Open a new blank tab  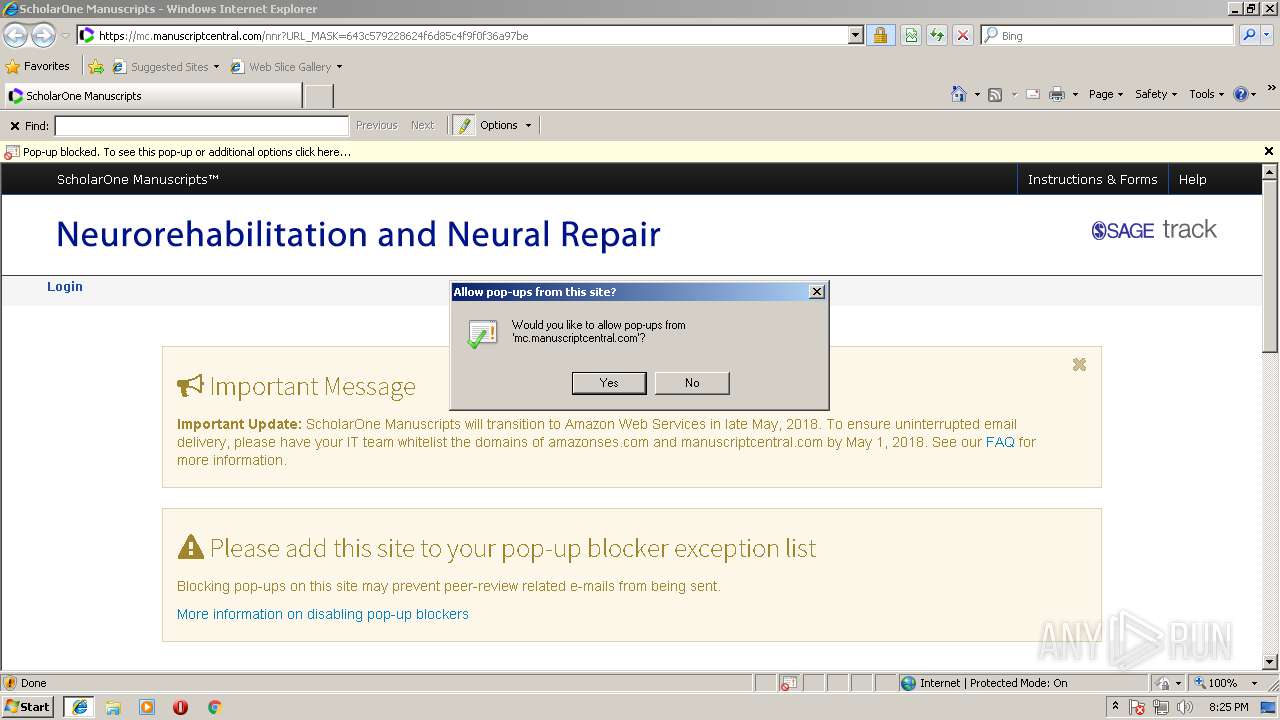[x=318, y=96]
